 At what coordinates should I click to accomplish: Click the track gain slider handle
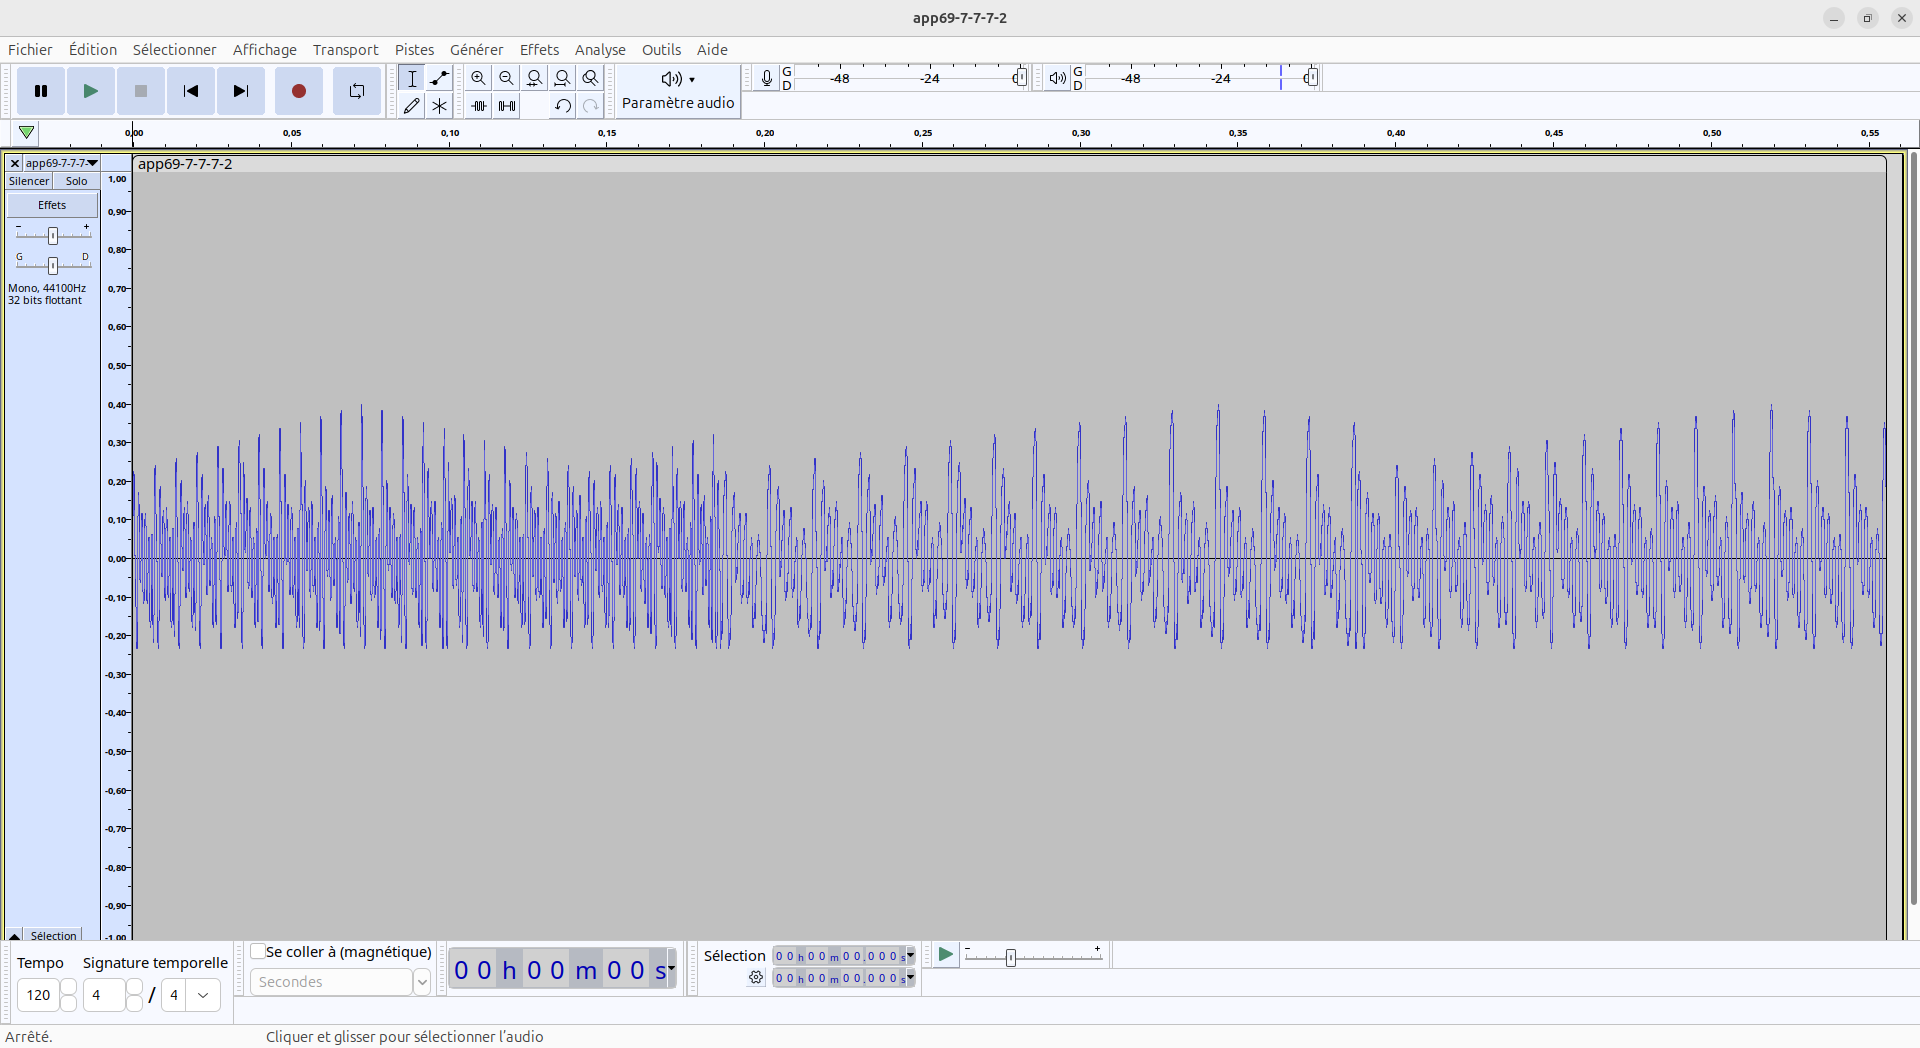coord(53,235)
